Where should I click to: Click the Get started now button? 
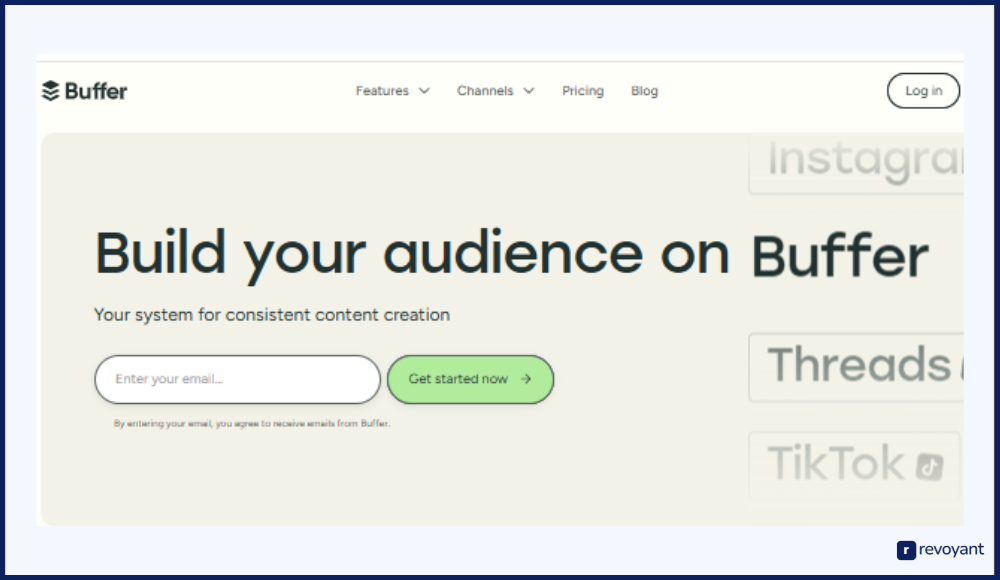coord(470,380)
